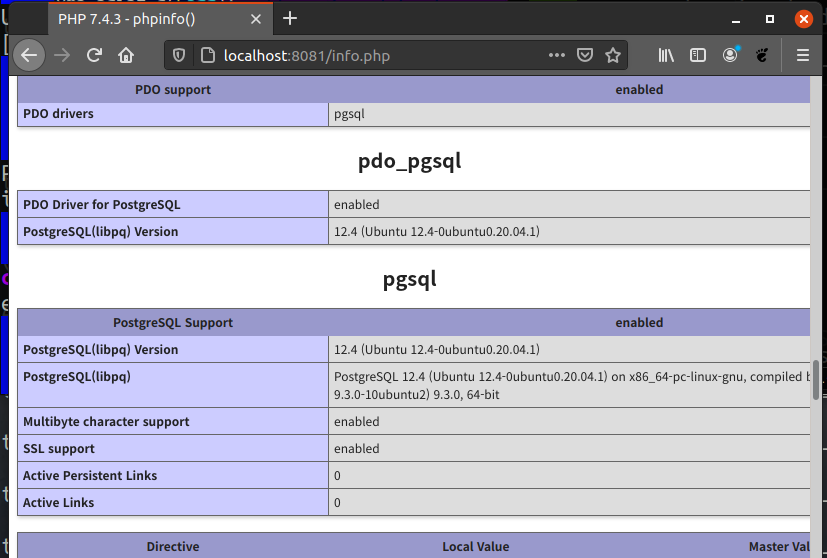Click the Master Value column header
Image resolution: width=827 pixels, height=558 pixels.
tap(780, 546)
